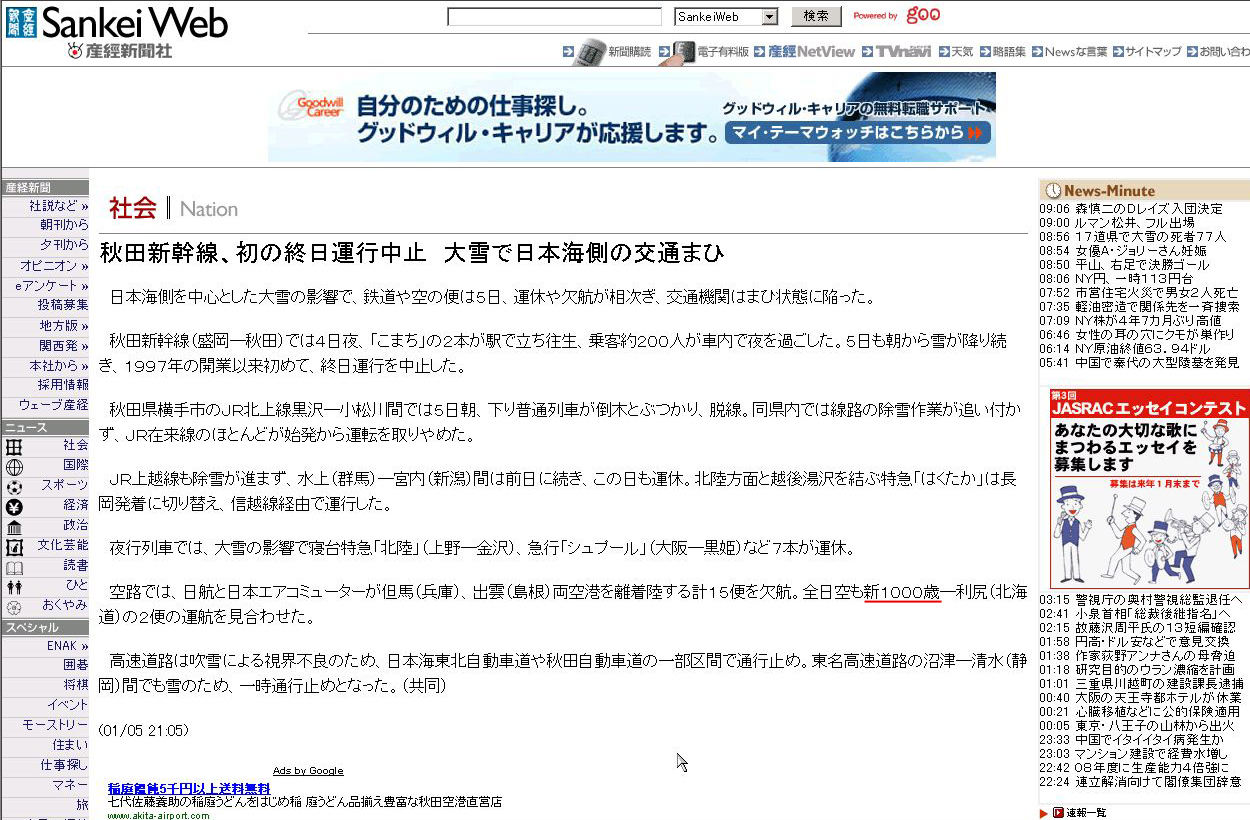Click the Ads by Google link
This screenshot has height=820, width=1250.
pos(308,771)
